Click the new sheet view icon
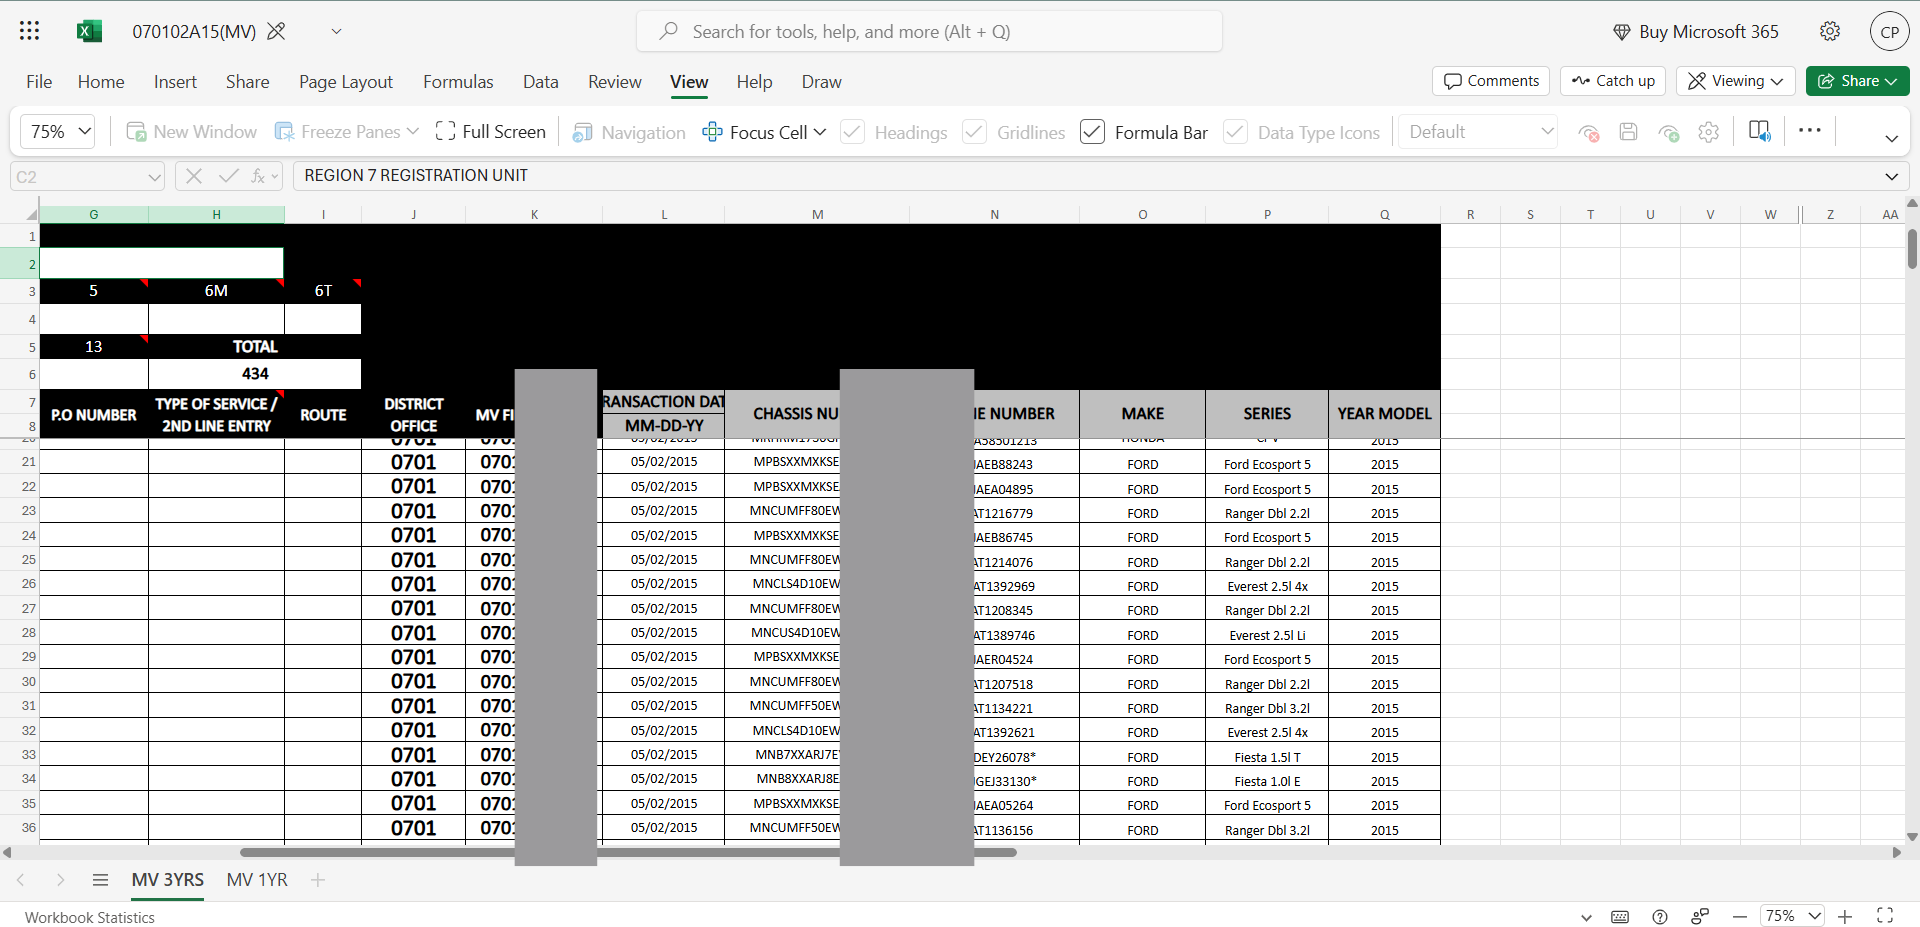Viewport: 1920px width, 927px height. (x=1668, y=132)
